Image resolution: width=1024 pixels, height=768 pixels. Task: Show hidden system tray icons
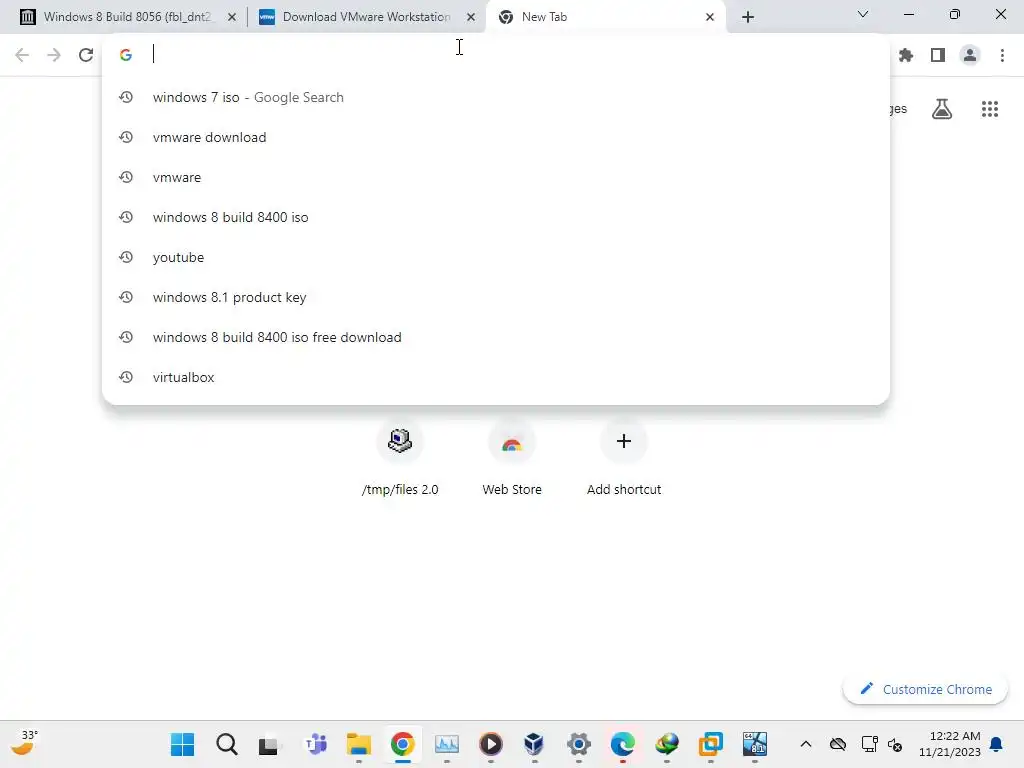pos(806,744)
